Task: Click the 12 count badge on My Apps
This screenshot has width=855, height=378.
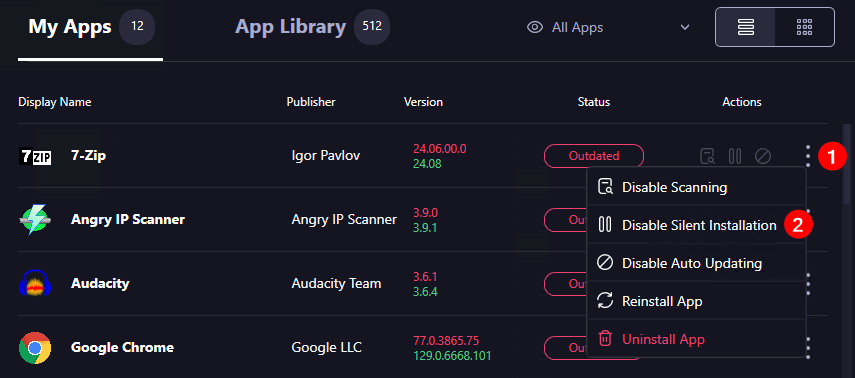Action: coord(137,26)
